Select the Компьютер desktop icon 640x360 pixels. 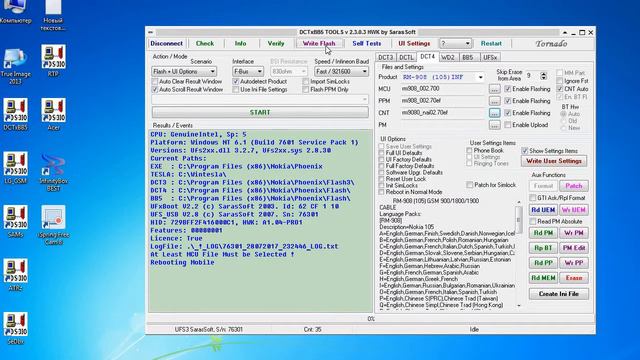tap(16, 11)
